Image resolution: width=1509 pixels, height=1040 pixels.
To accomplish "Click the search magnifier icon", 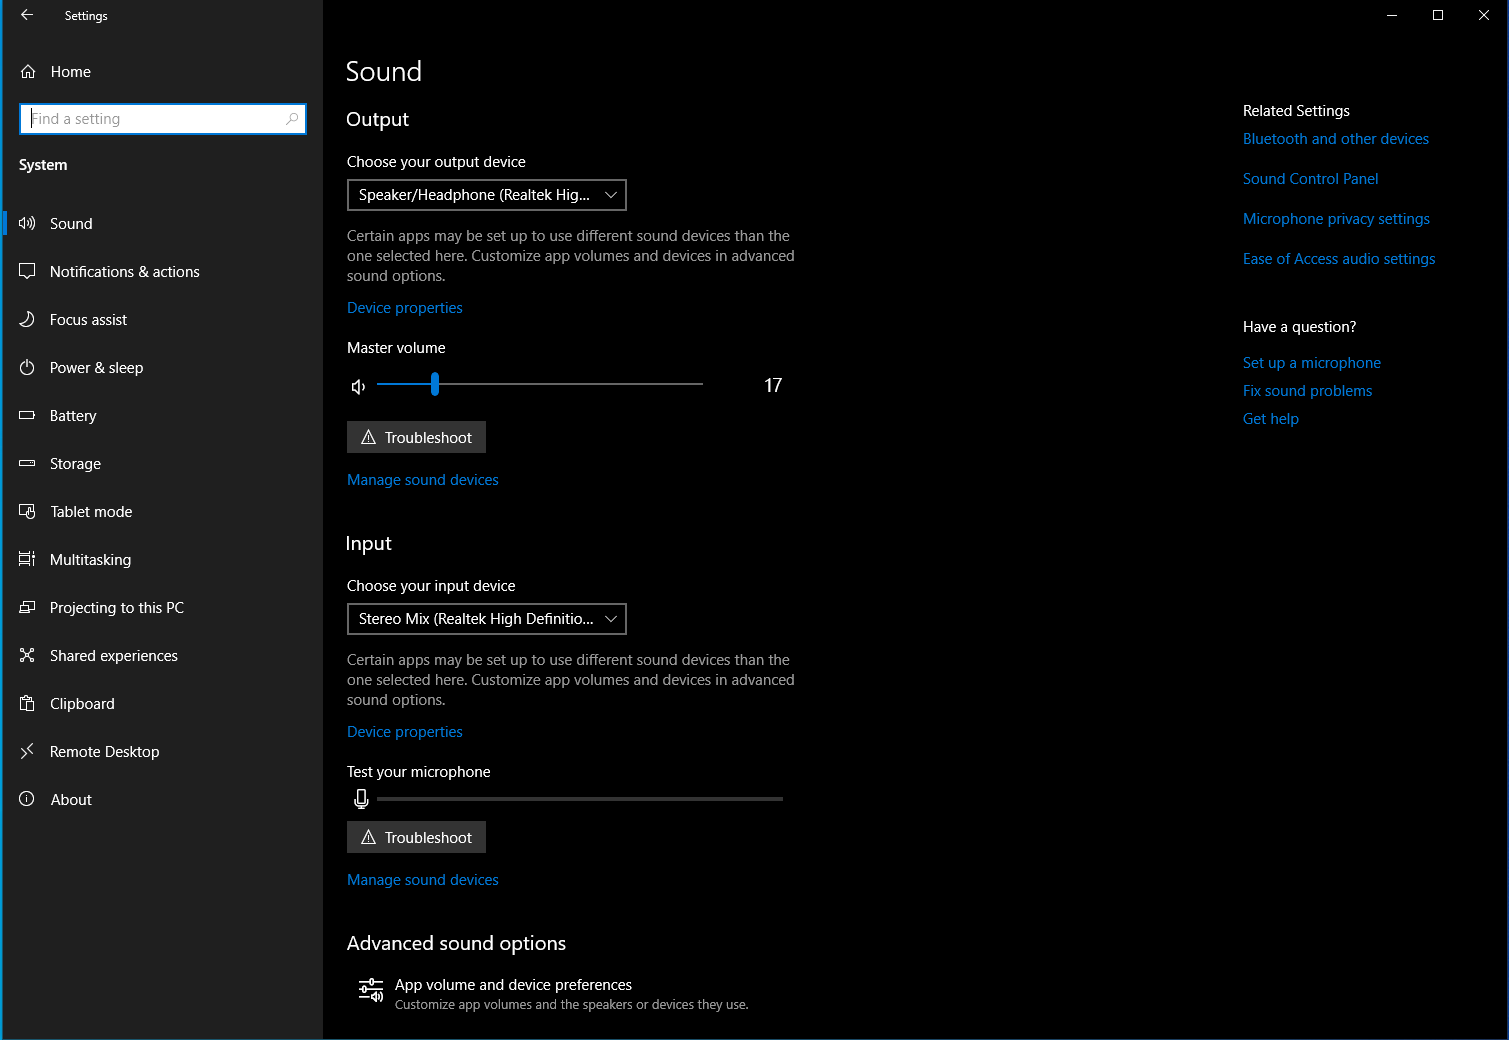I will click(292, 119).
